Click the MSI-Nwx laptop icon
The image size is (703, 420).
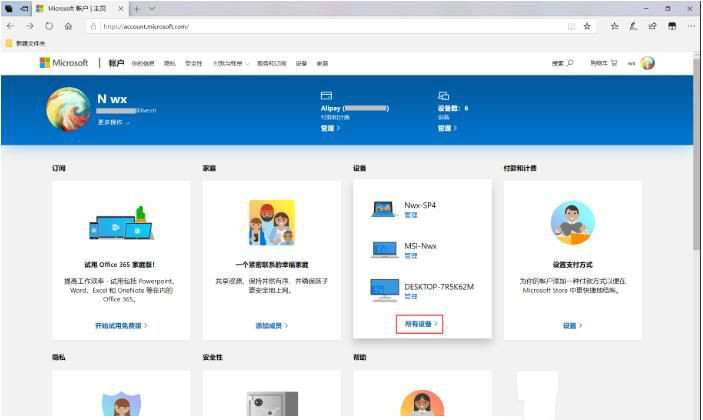coord(384,250)
